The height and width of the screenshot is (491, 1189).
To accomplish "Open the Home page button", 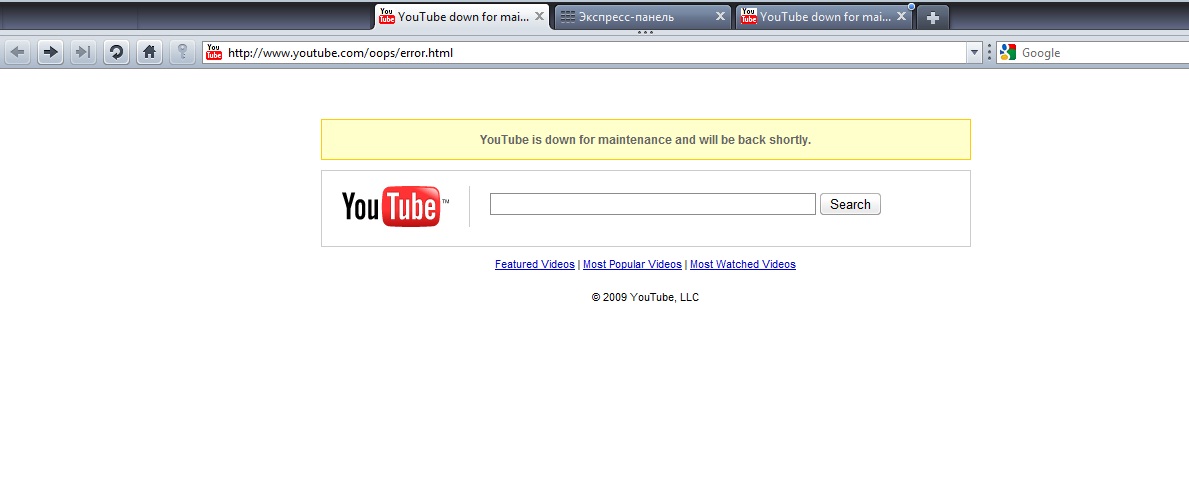I will 149,52.
